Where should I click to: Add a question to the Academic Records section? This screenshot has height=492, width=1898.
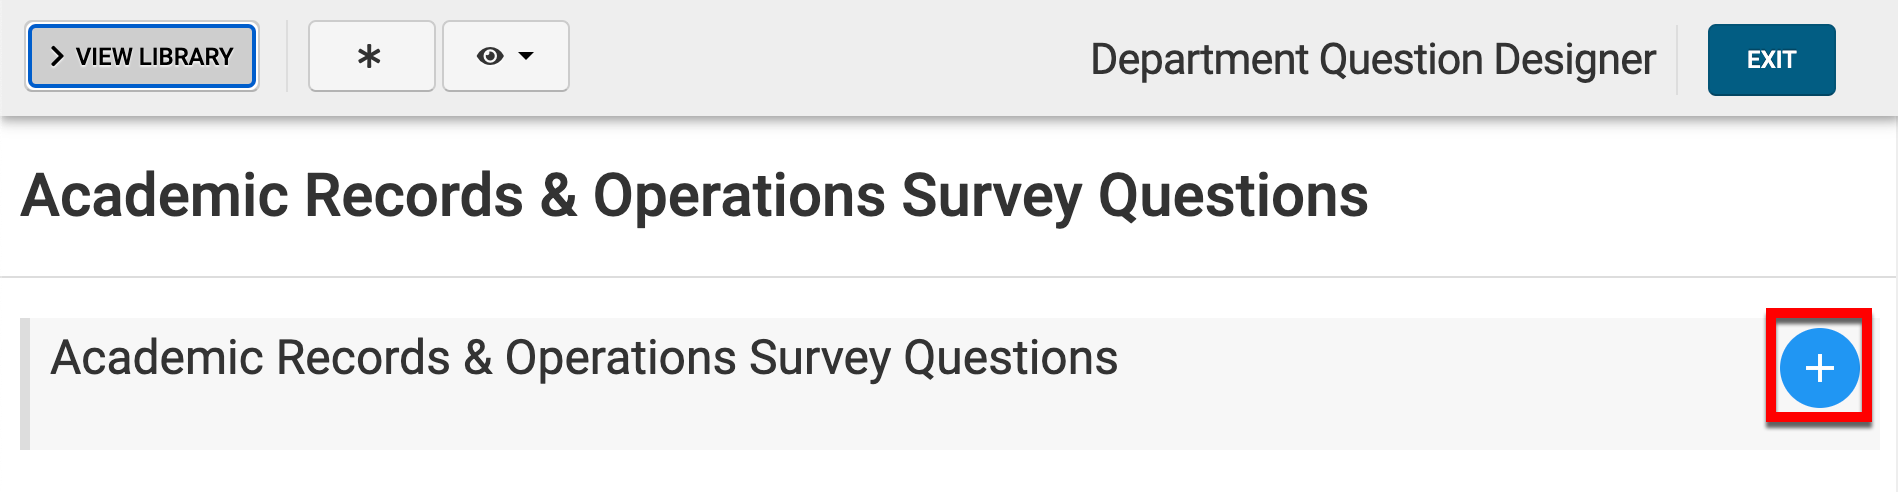pyautogui.click(x=1819, y=368)
